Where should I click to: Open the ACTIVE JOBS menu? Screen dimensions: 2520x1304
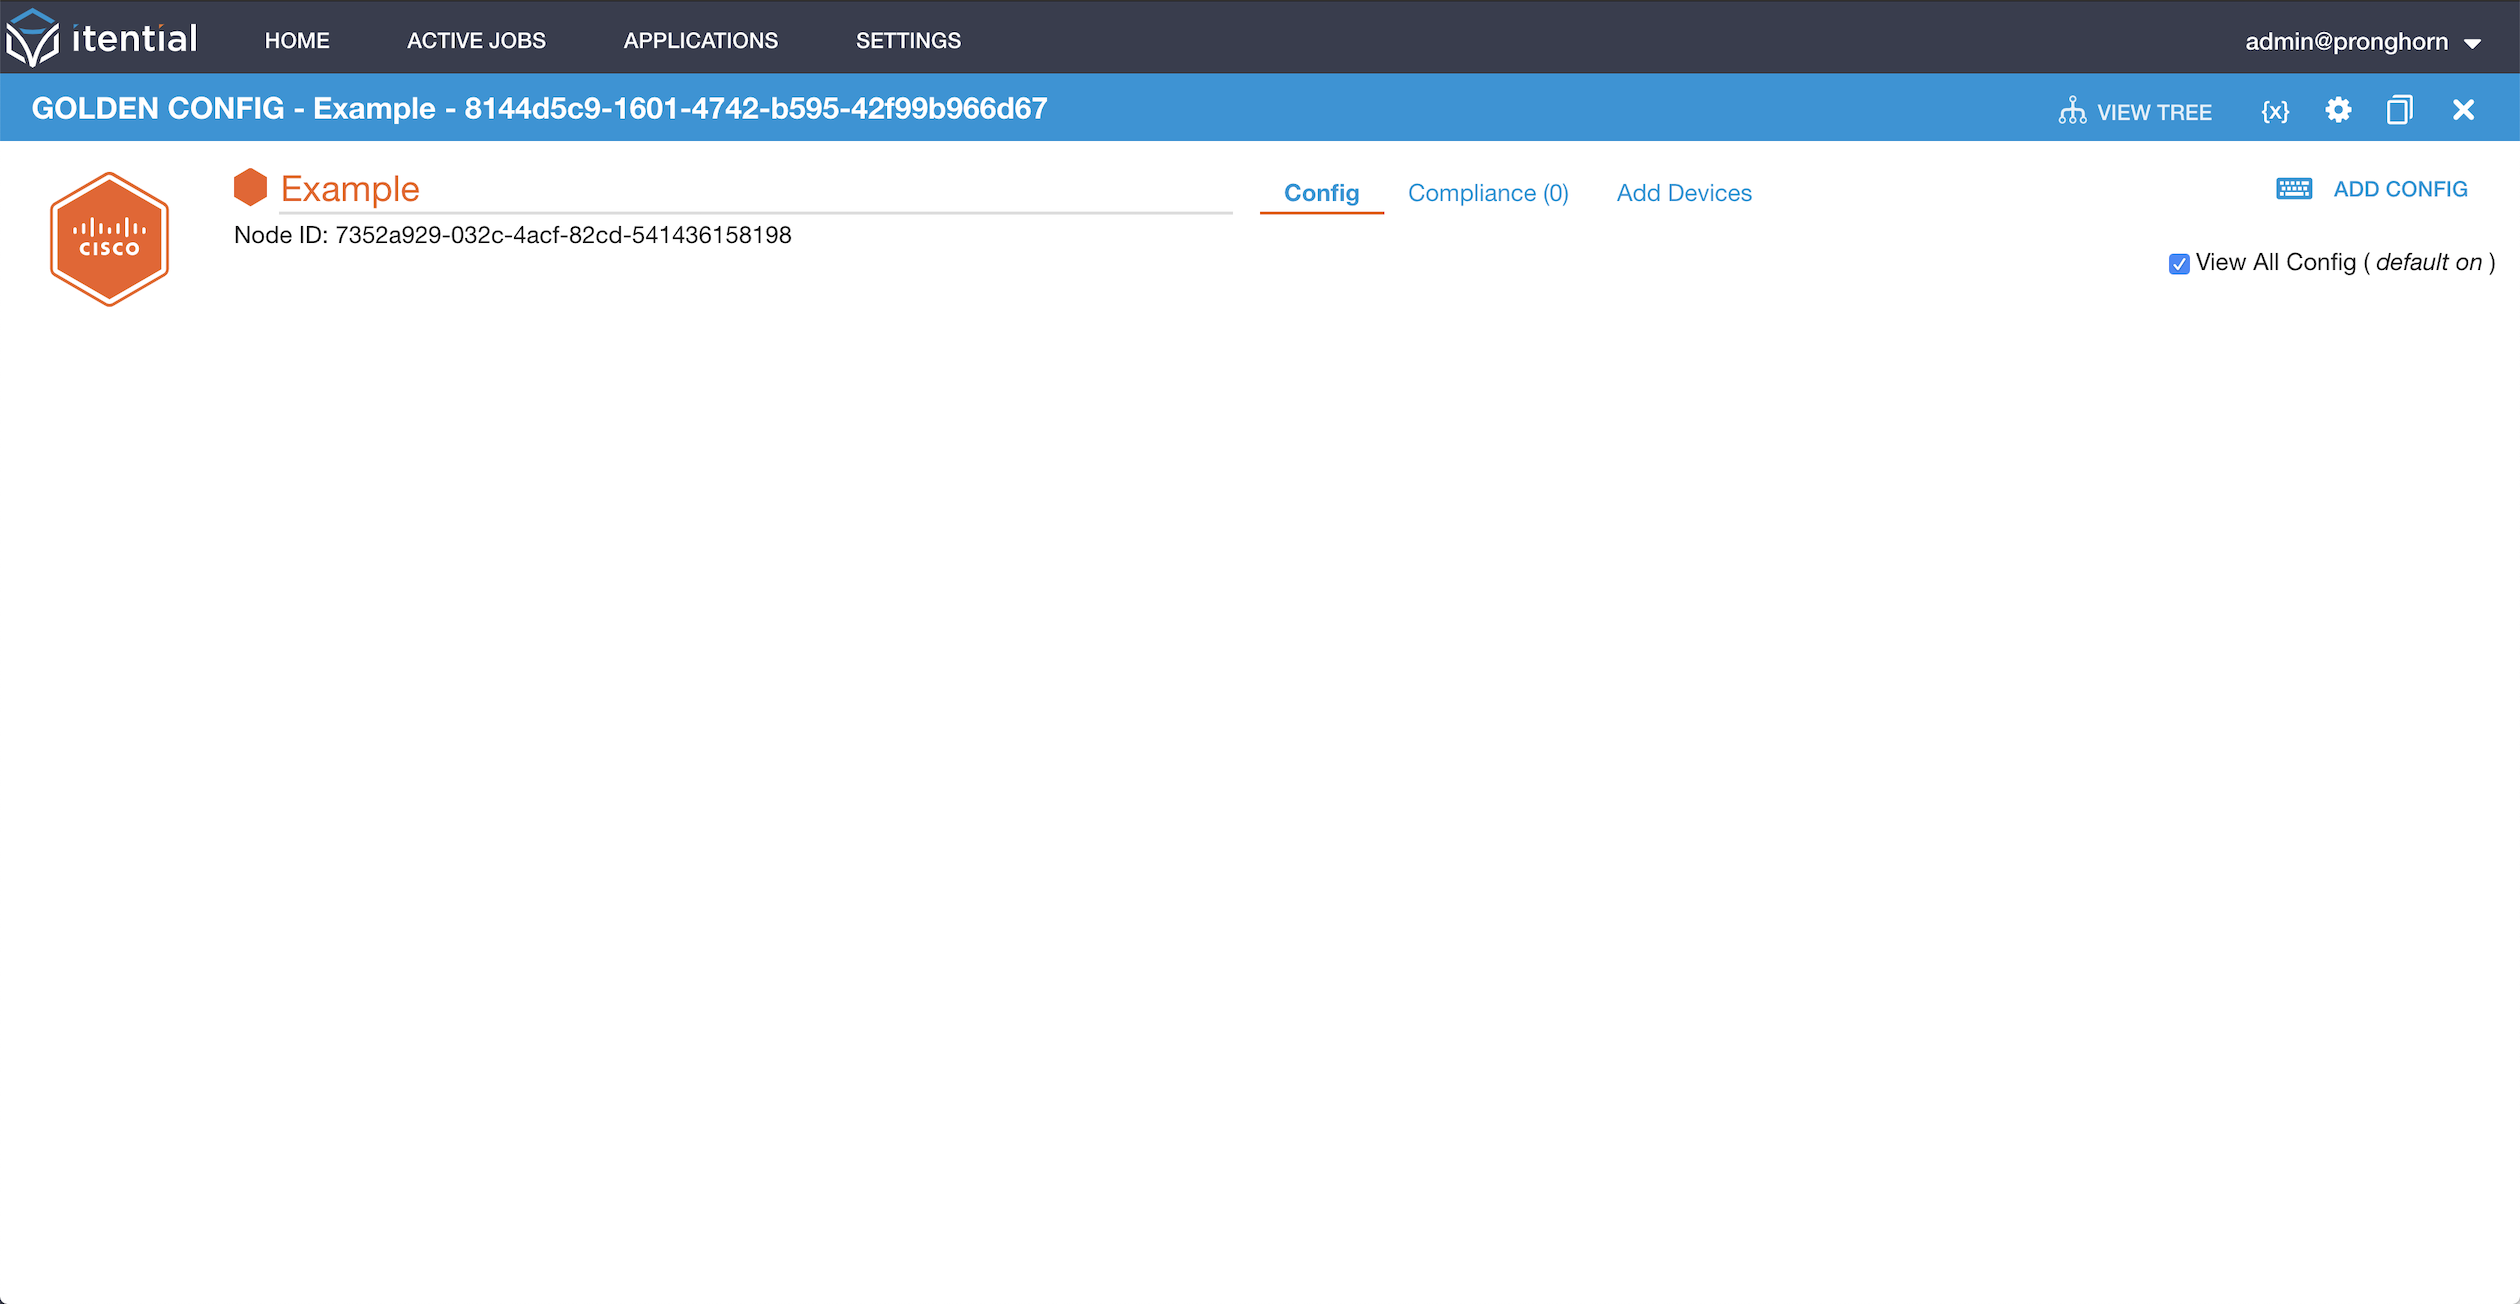coord(476,41)
